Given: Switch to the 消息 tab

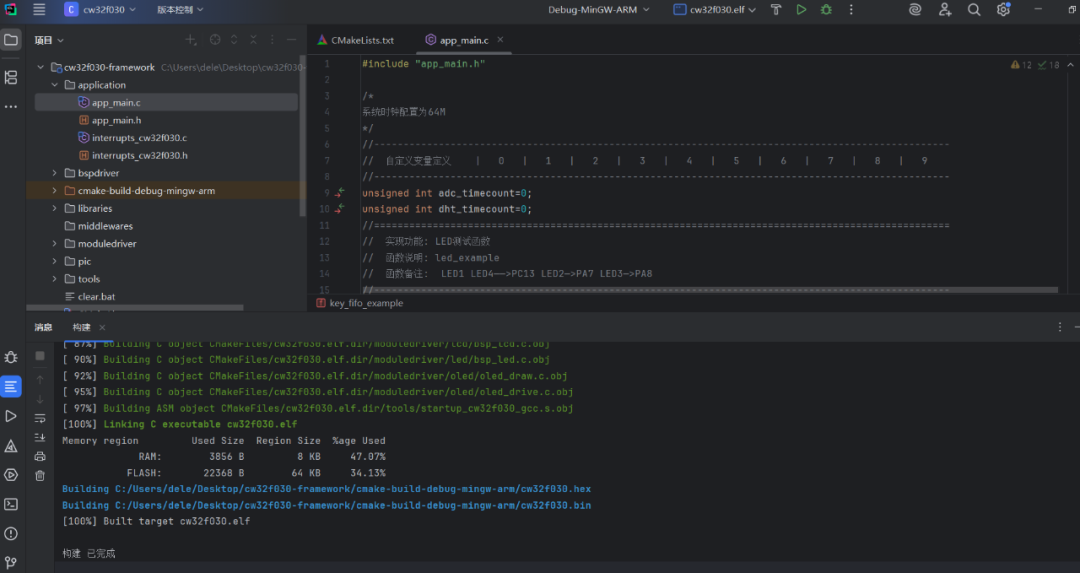Looking at the screenshot, I should (x=43, y=327).
